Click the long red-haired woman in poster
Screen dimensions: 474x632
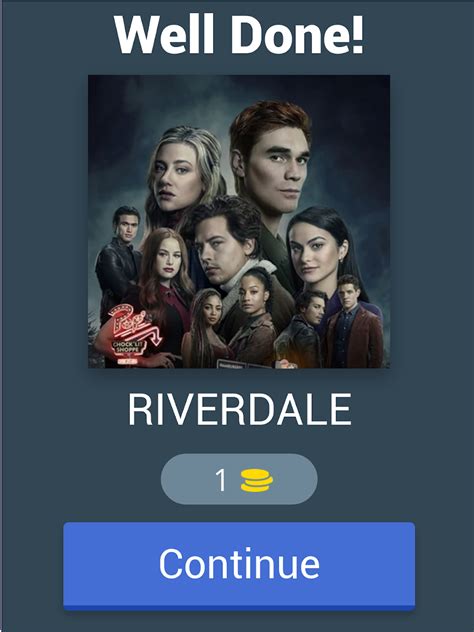tap(167, 274)
